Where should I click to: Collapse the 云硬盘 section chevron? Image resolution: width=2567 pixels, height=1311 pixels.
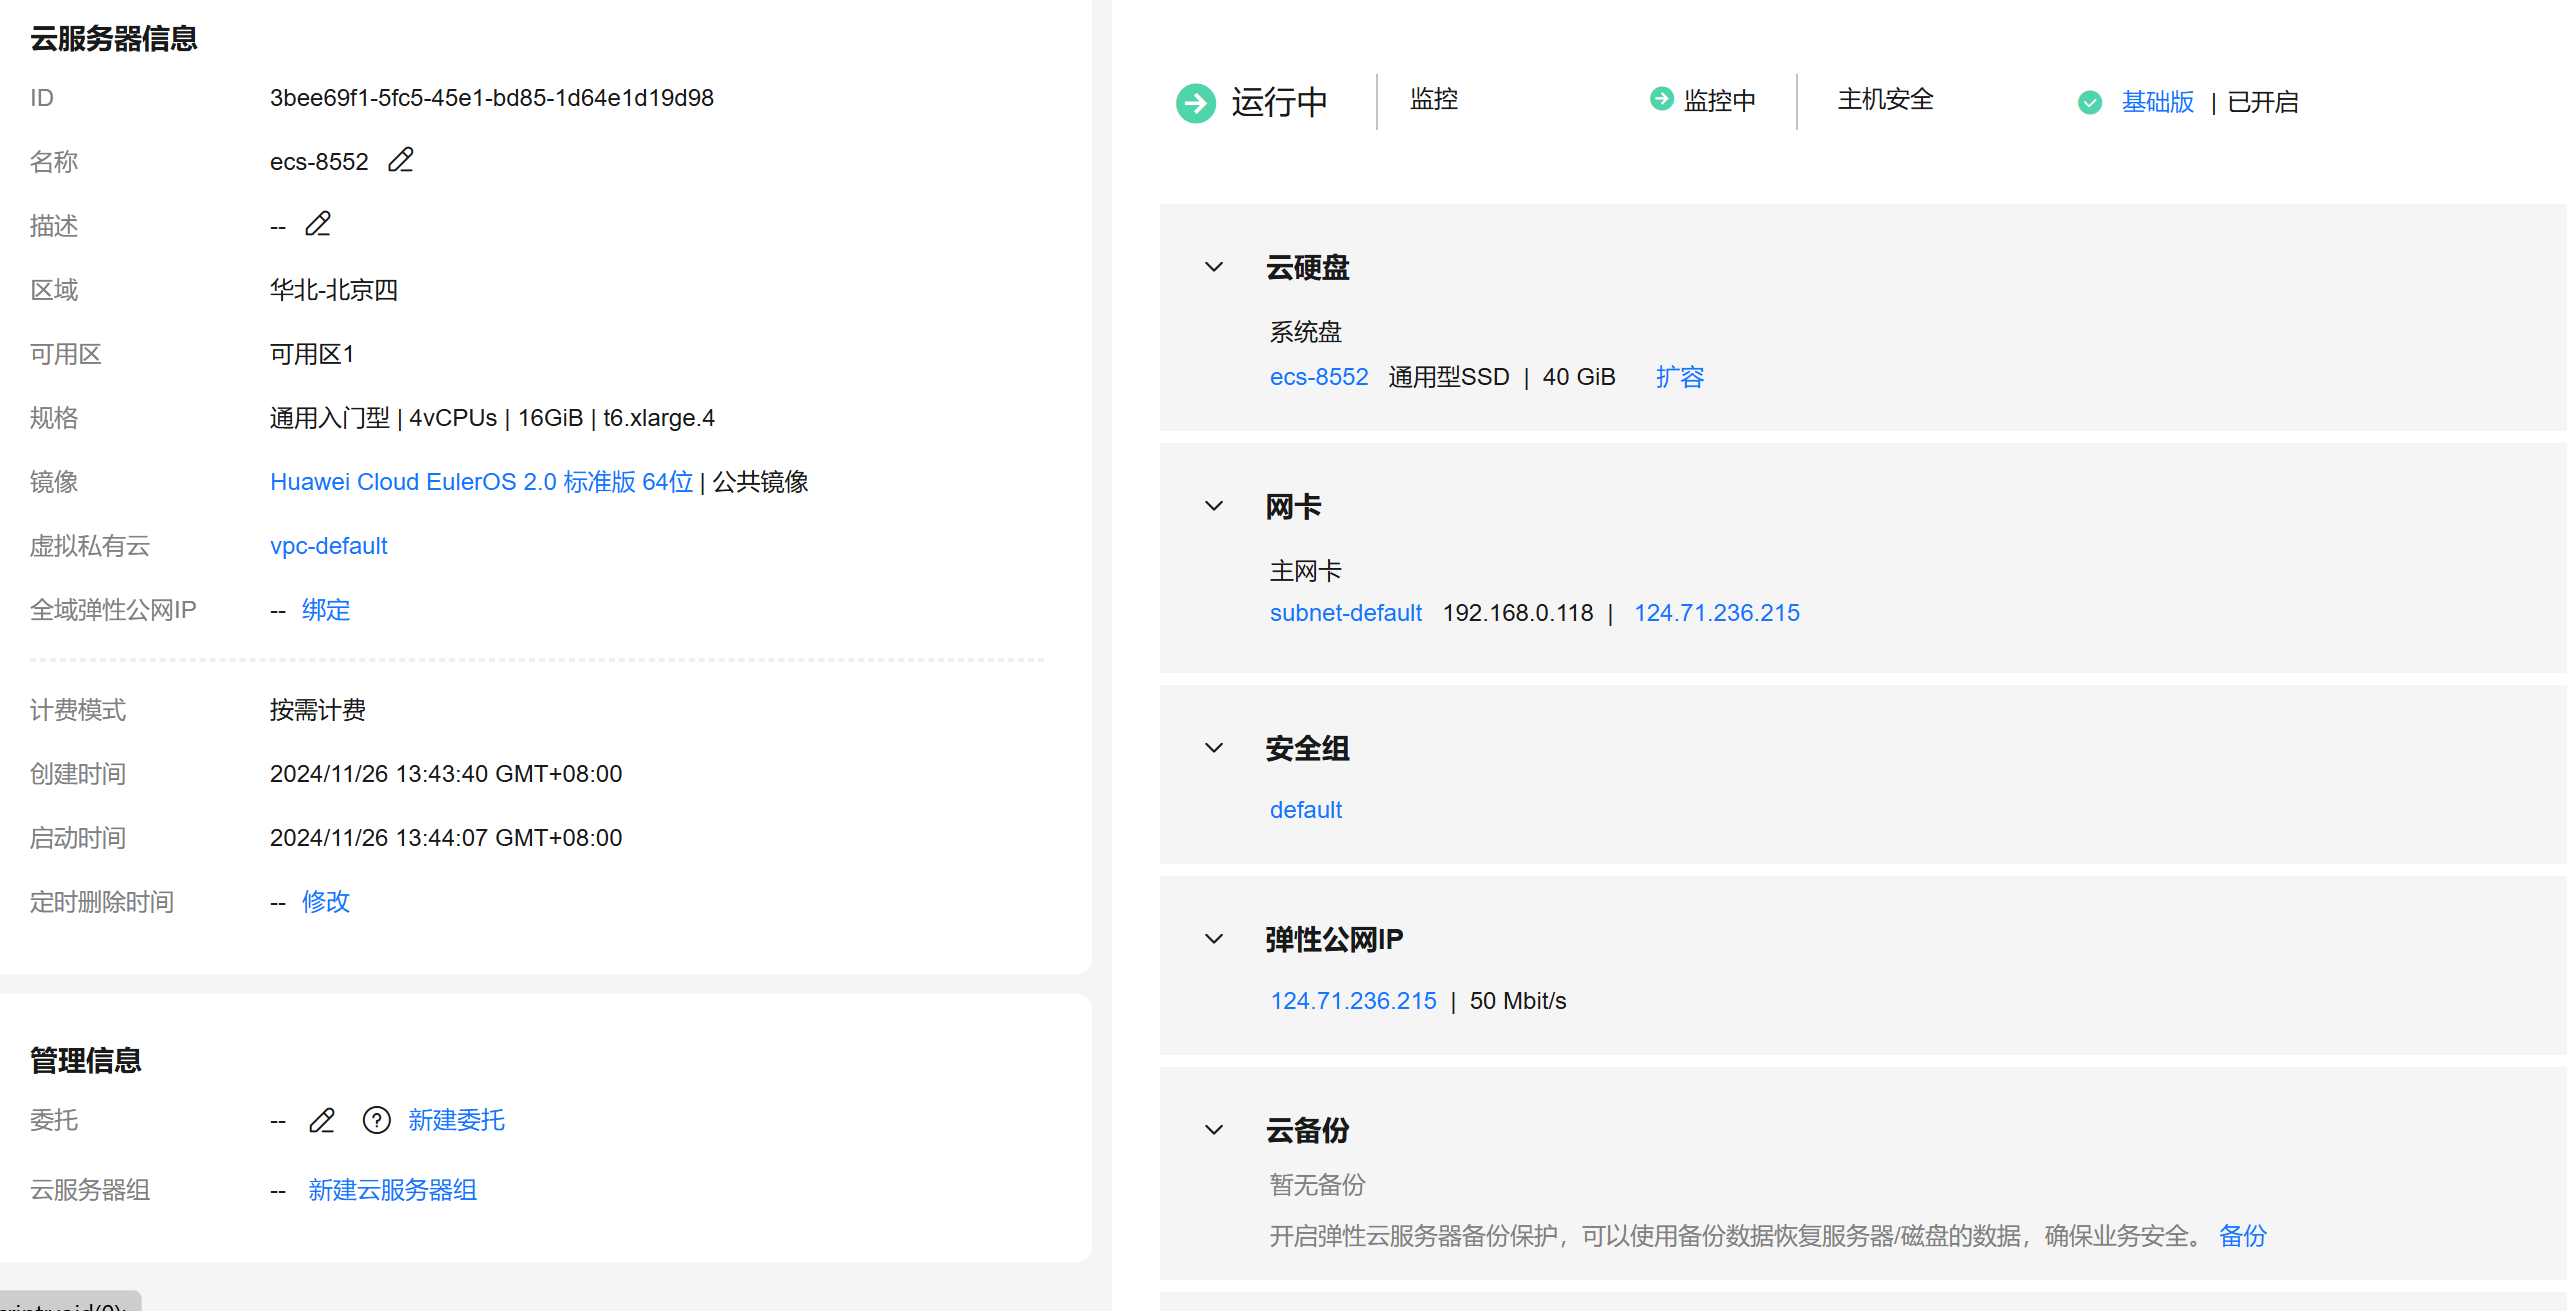click(x=1214, y=267)
